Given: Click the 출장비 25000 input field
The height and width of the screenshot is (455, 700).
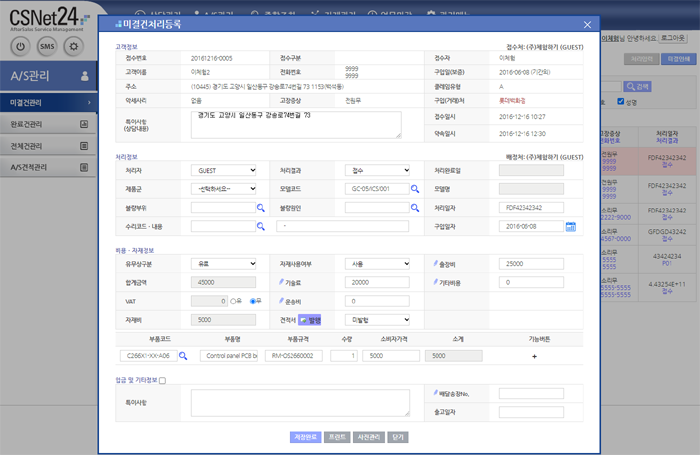Looking at the screenshot, I should pos(531,264).
